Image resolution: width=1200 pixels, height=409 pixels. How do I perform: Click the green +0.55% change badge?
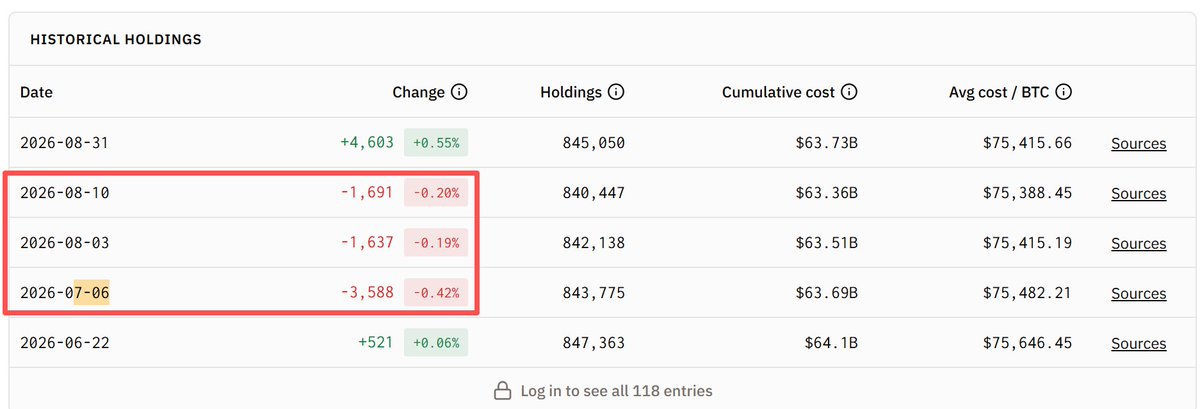pos(436,143)
